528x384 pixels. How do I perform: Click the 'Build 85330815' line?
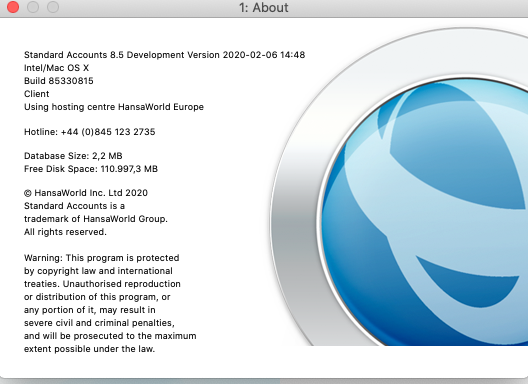click(x=59, y=81)
